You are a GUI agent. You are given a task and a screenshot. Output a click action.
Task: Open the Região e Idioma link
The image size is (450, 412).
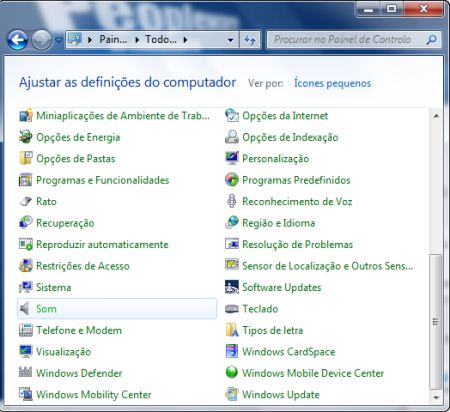click(x=279, y=223)
